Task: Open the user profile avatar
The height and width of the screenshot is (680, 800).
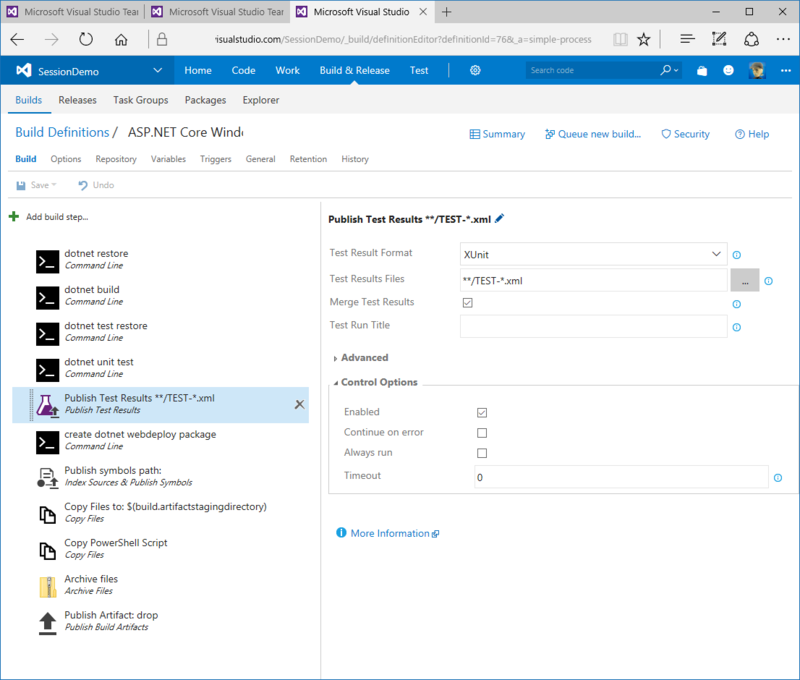Action: click(x=757, y=70)
